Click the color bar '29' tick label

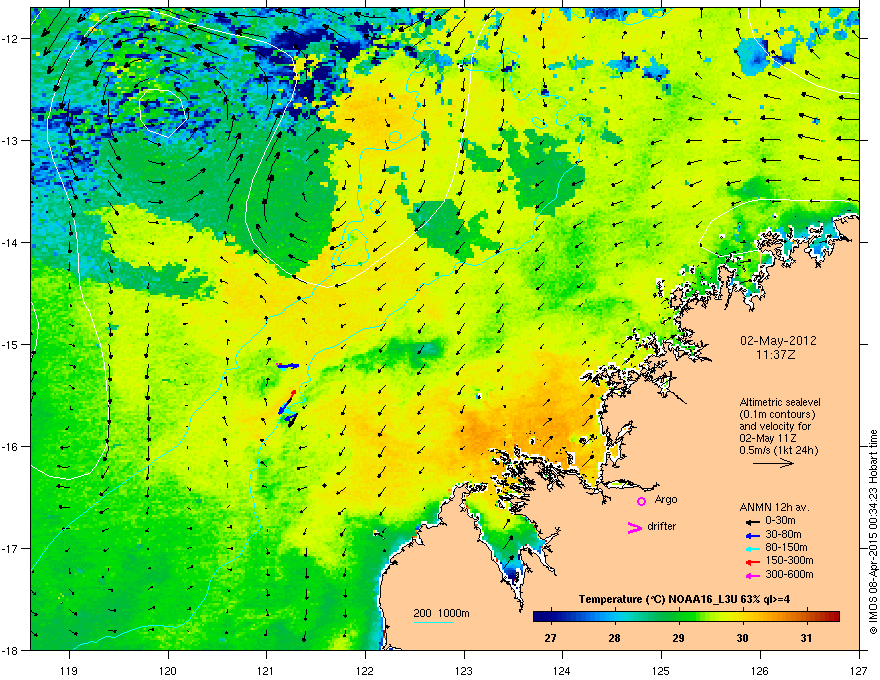(679, 638)
